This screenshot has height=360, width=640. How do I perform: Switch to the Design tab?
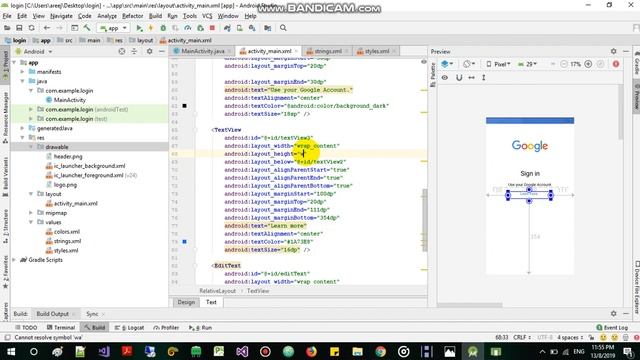[x=186, y=302]
